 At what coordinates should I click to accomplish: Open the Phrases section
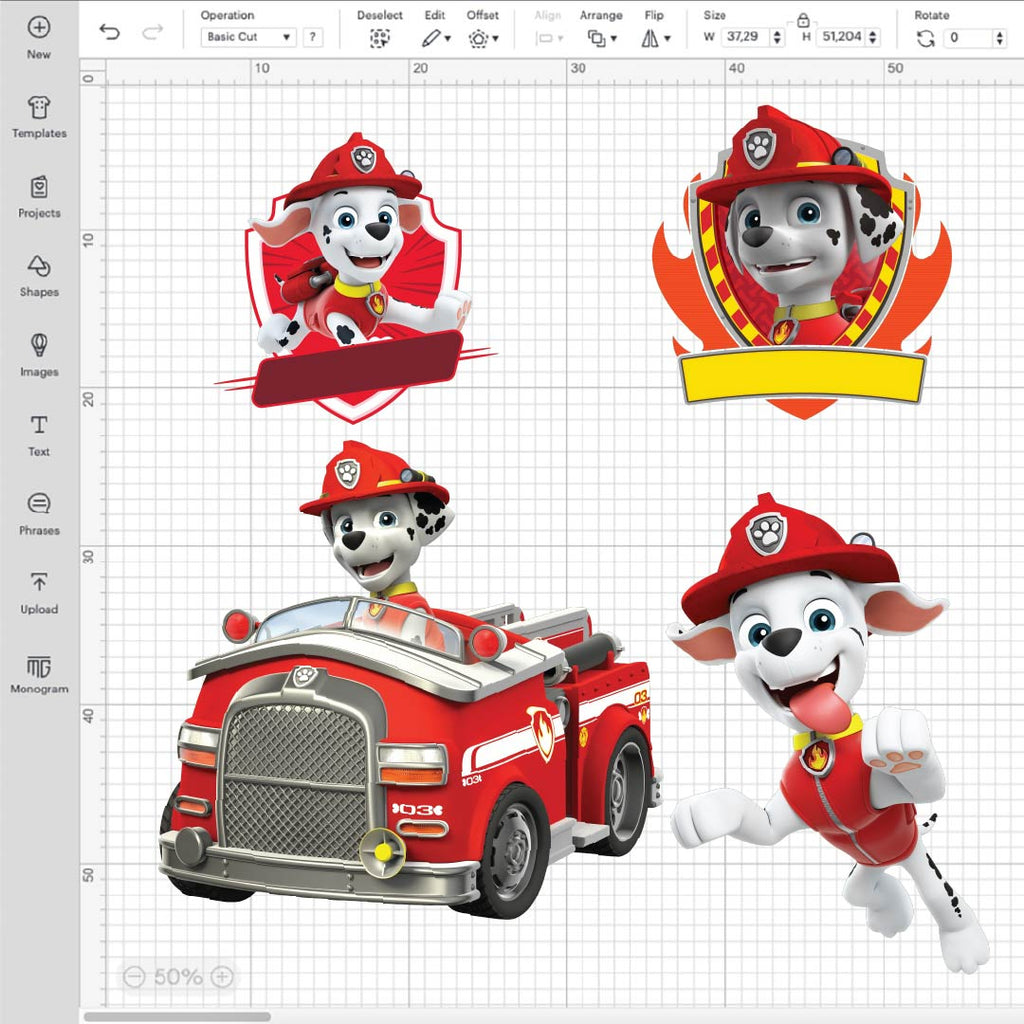(x=39, y=505)
